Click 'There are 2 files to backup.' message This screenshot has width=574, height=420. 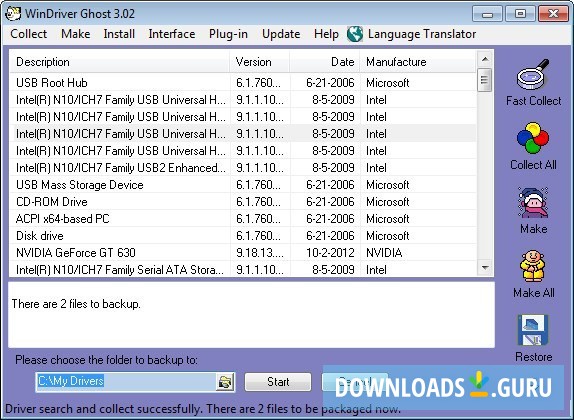[x=76, y=304]
